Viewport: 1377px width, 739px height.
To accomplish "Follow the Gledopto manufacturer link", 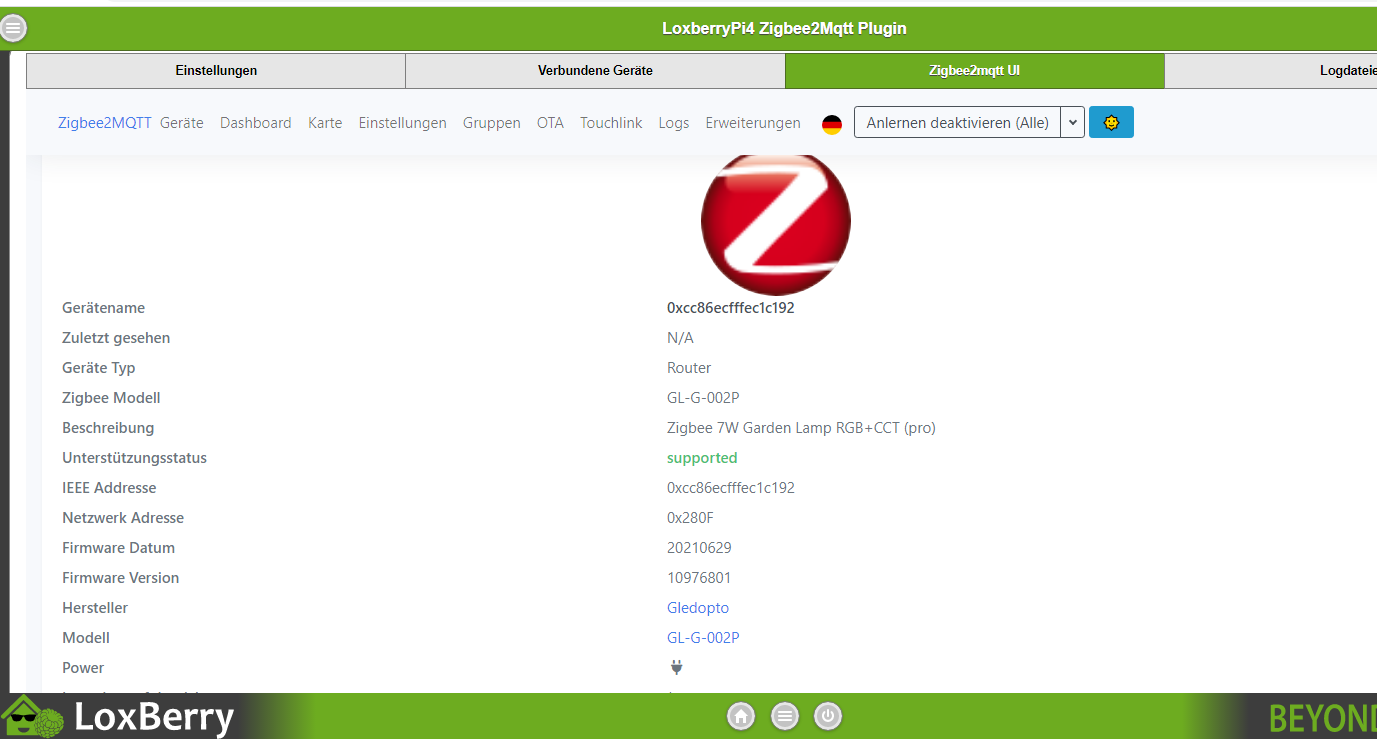I will tap(698, 608).
